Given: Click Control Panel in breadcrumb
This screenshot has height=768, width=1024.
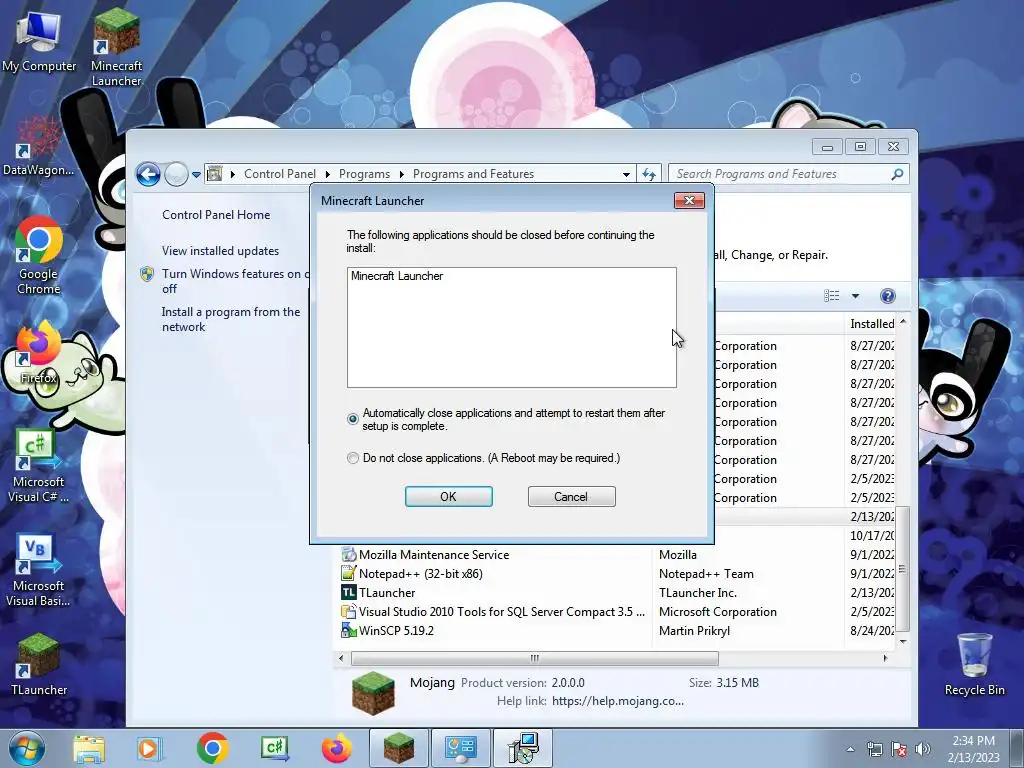Looking at the screenshot, I should click(x=280, y=174).
